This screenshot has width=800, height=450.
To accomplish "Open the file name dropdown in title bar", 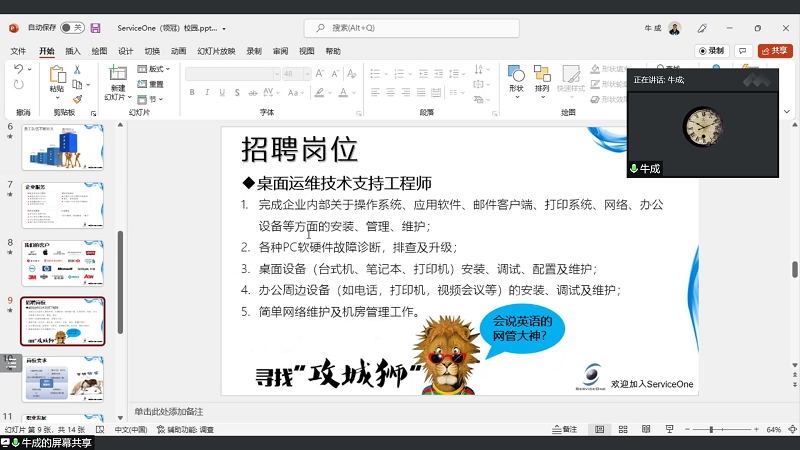I will (x=224, y=29).
